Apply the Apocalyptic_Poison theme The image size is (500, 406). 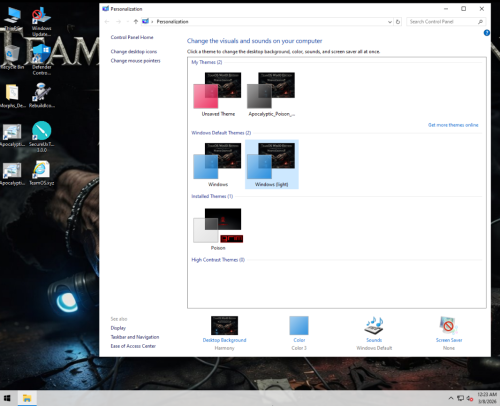point(271,94)
